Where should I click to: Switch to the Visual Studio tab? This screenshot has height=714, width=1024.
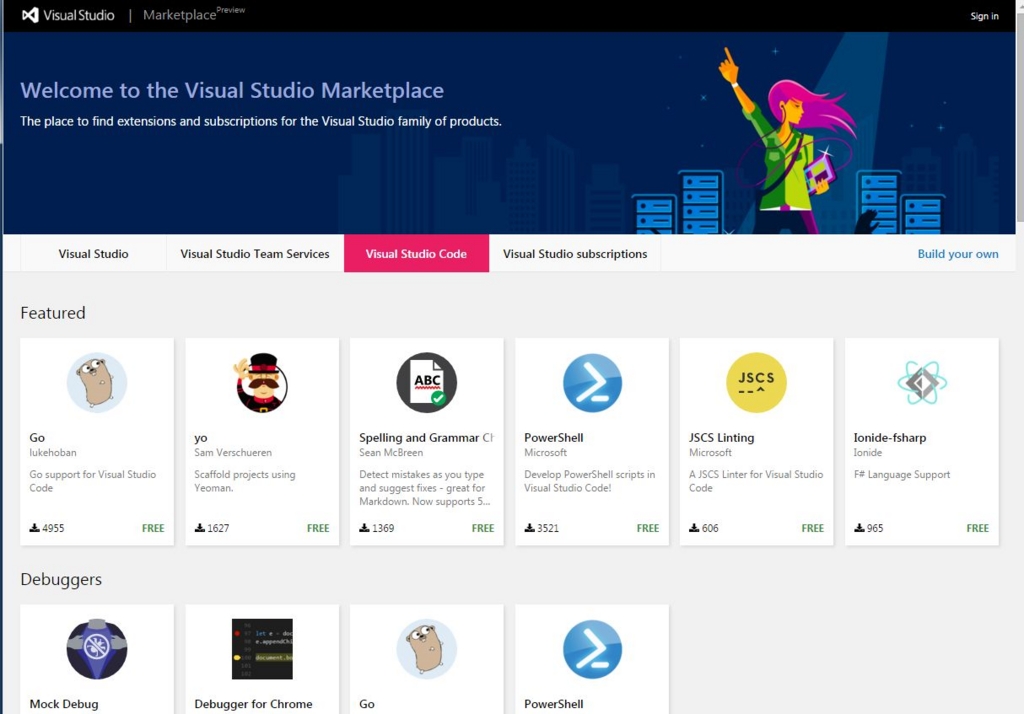93,253
